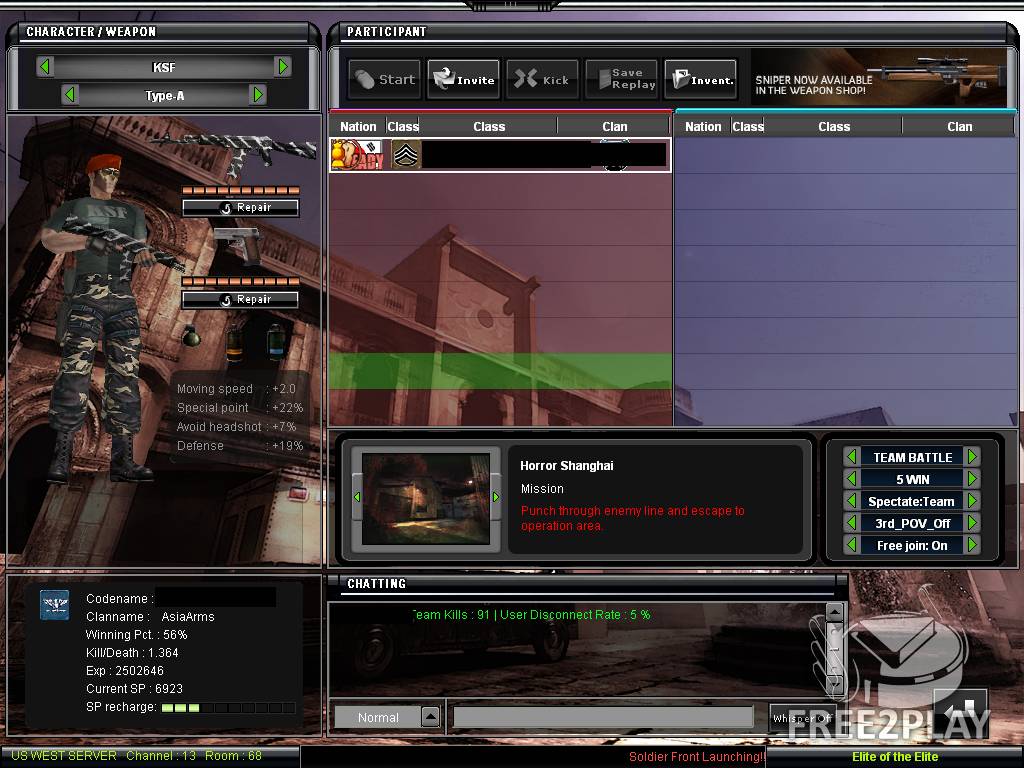
Task: Click the player's Ready nation flag icon
Action: click(357, 155)
